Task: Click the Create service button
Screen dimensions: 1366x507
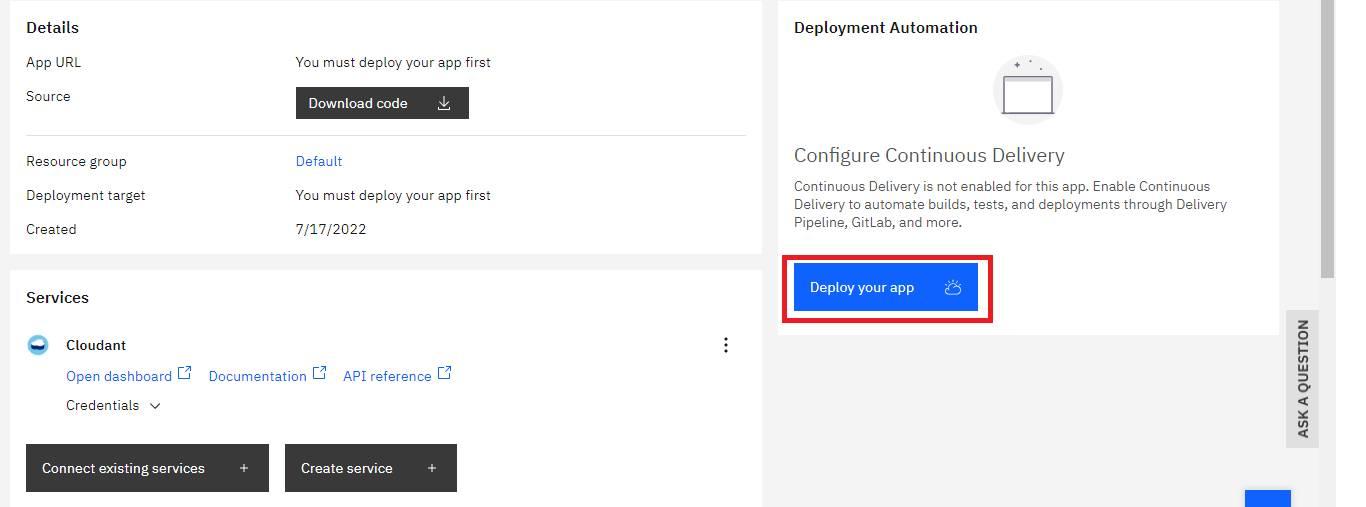Action: click(371, 468)
